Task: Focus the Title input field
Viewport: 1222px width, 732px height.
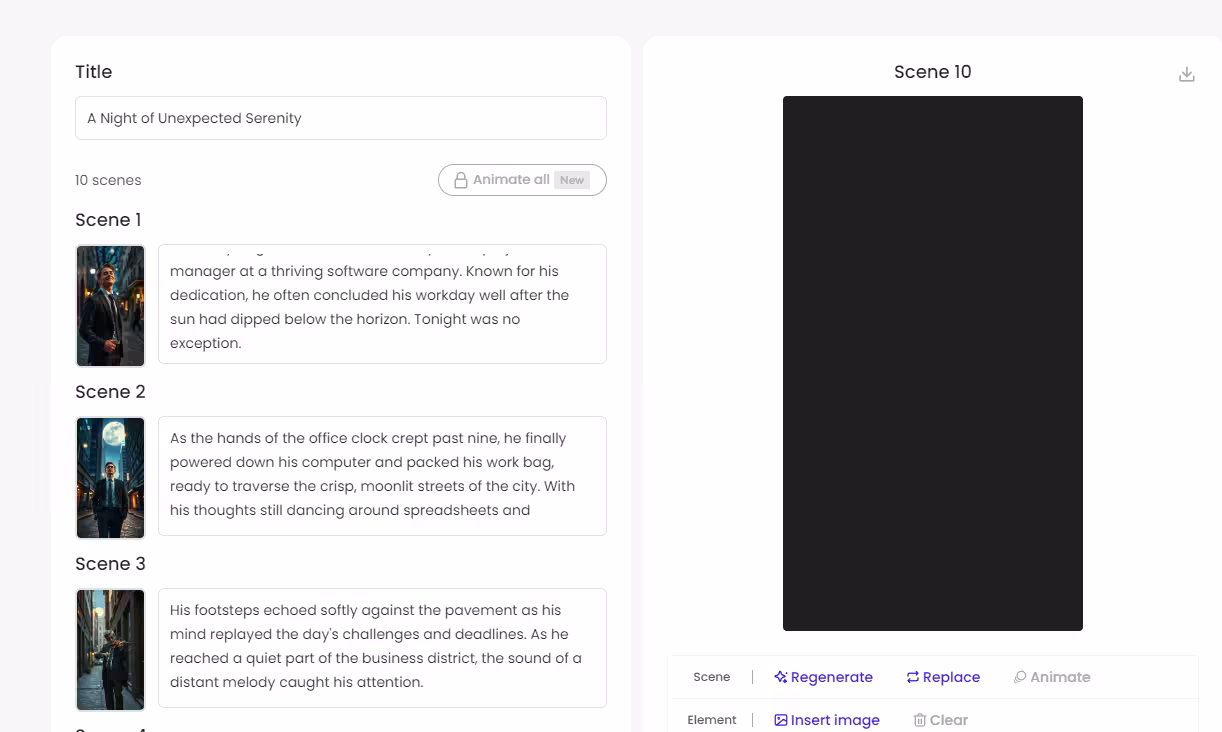Action: coord(340,118)
